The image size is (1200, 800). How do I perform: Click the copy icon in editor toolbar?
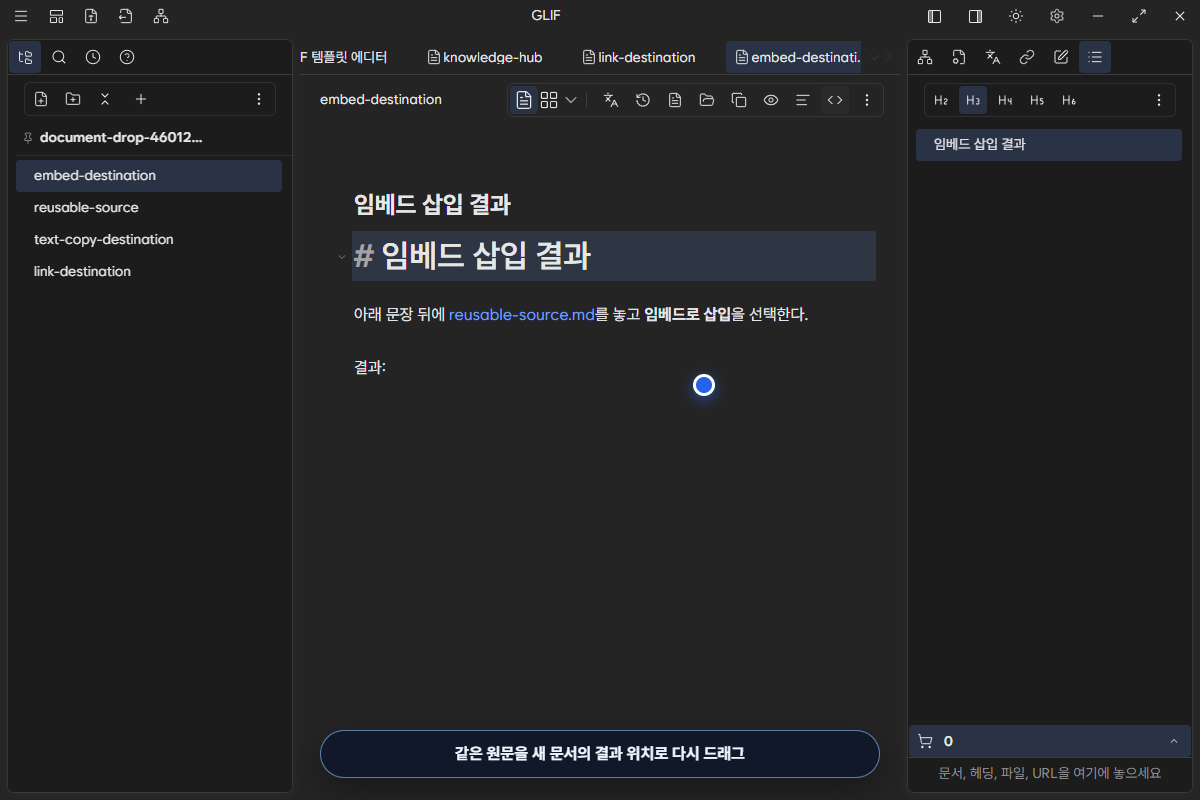tap(739, 100)
